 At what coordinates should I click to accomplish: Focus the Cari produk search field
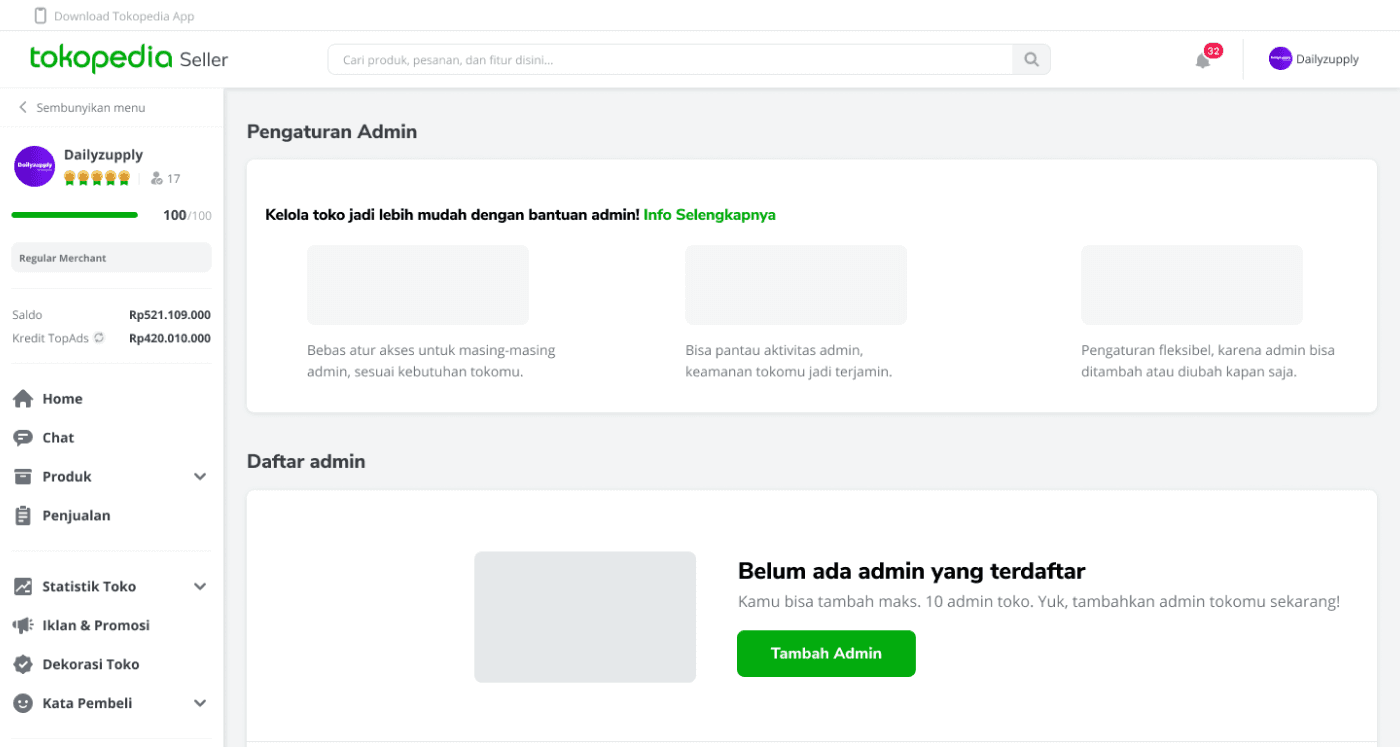click(670, 60)
